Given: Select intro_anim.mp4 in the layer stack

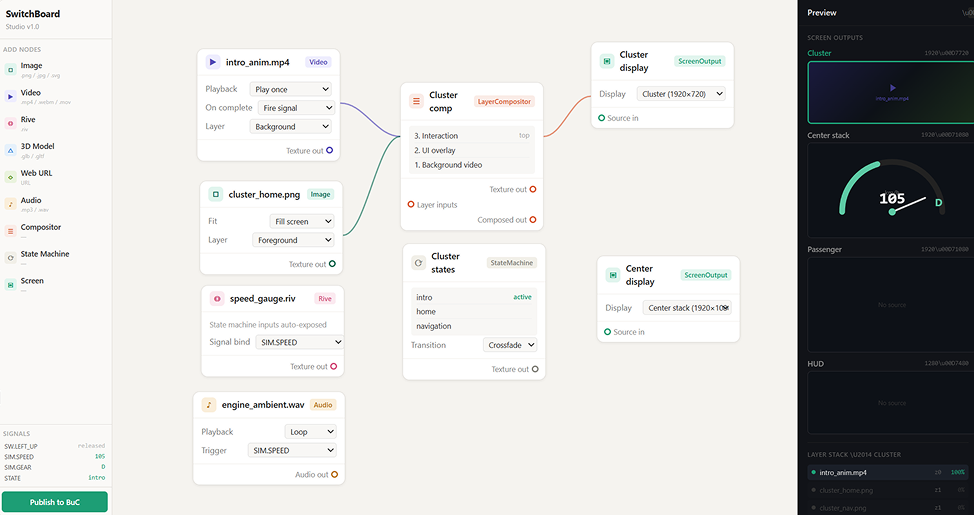Looking at the screenshot, I should click(x=888, y=472).
